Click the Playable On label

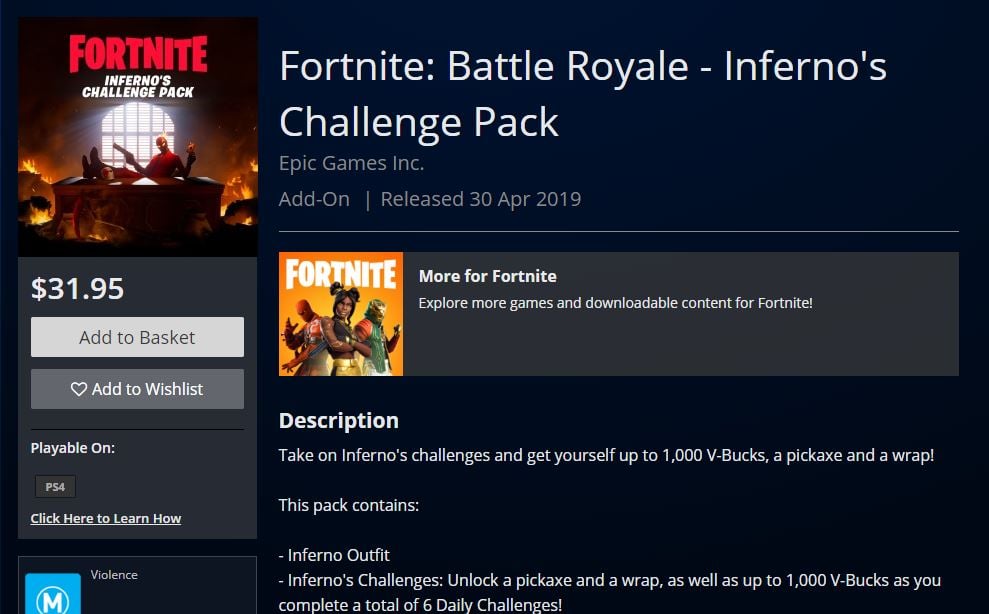(x=73, y=447)
